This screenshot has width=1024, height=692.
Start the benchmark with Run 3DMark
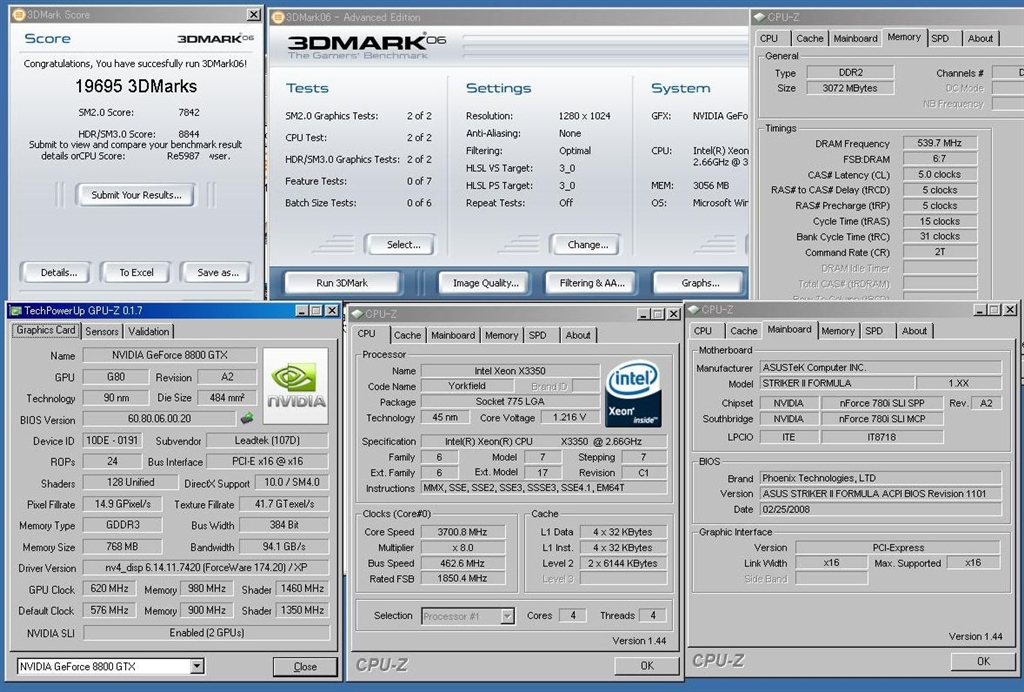[342, 283]
